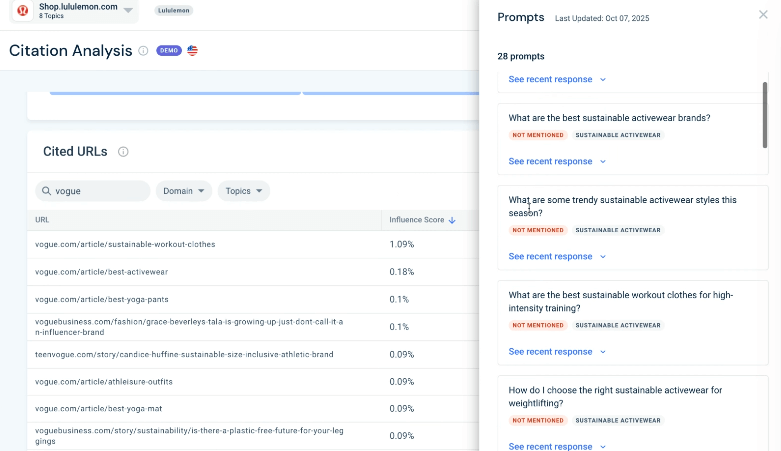Open voguebusiness.com grace-beverleys-tala URL
This screenshot has width=781, height=451.
[189, 327]
